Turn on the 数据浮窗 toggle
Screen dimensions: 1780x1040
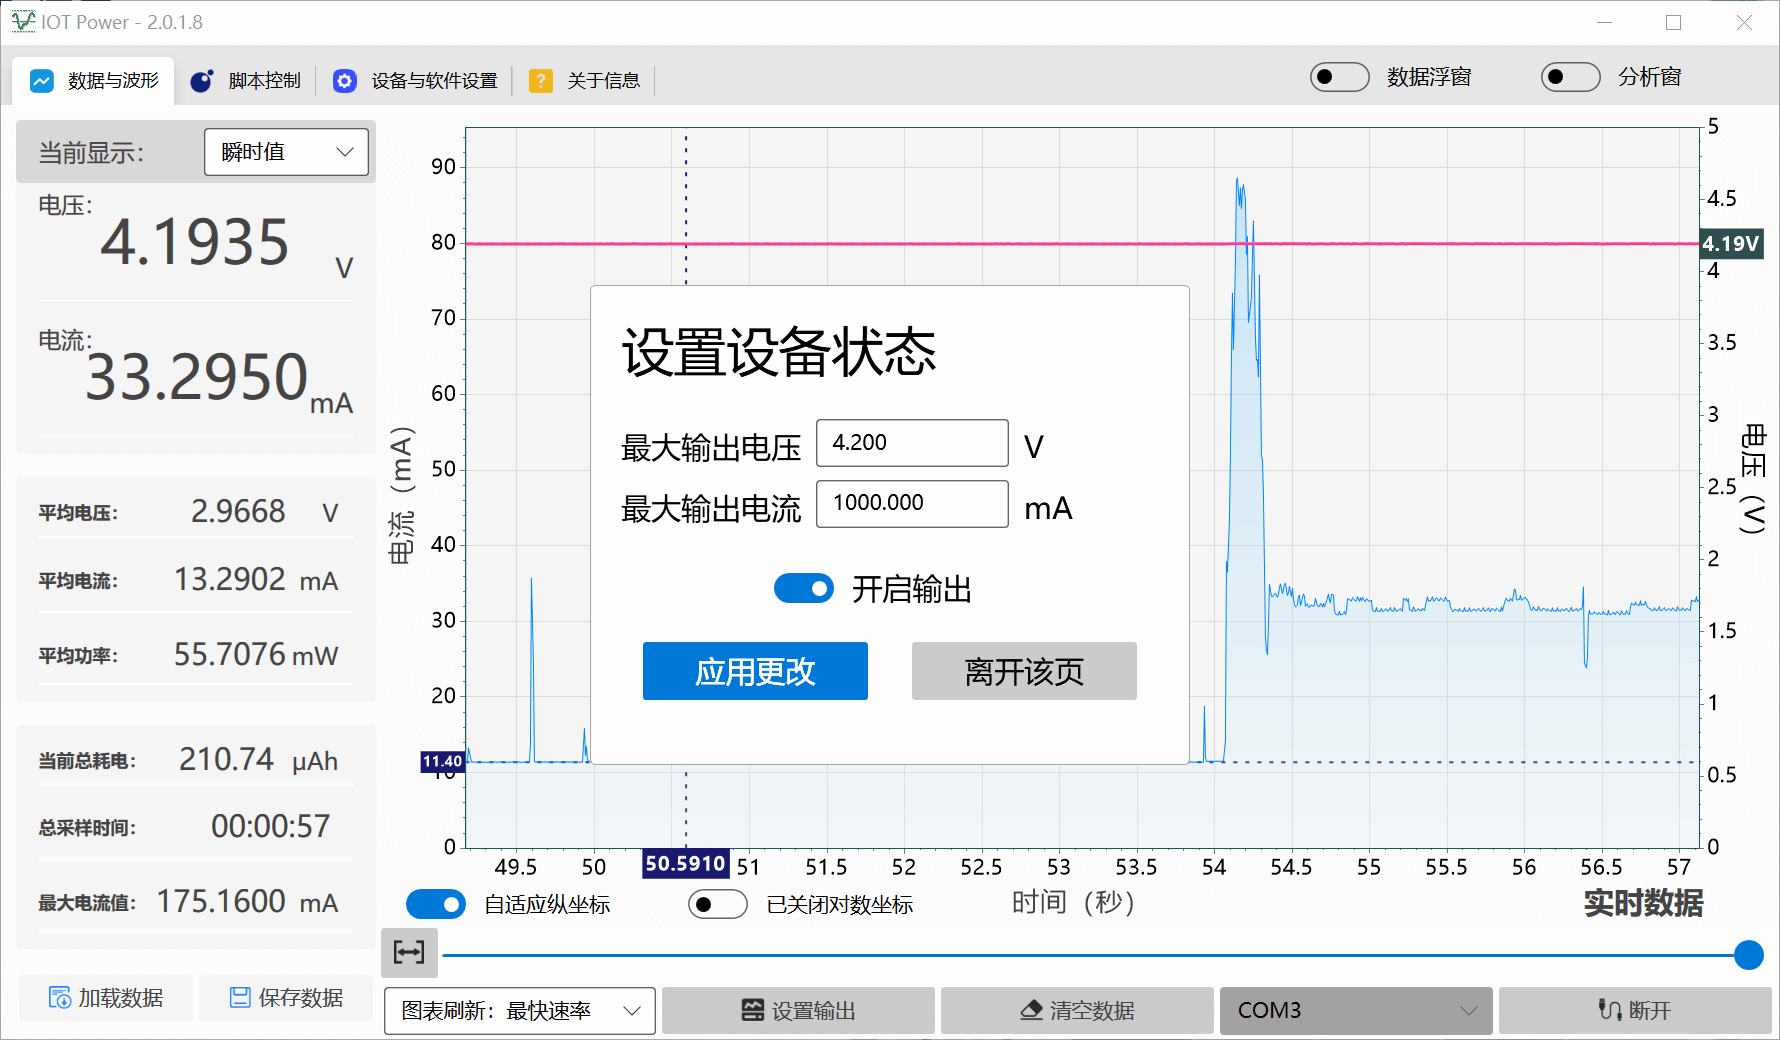[1339, 77]
